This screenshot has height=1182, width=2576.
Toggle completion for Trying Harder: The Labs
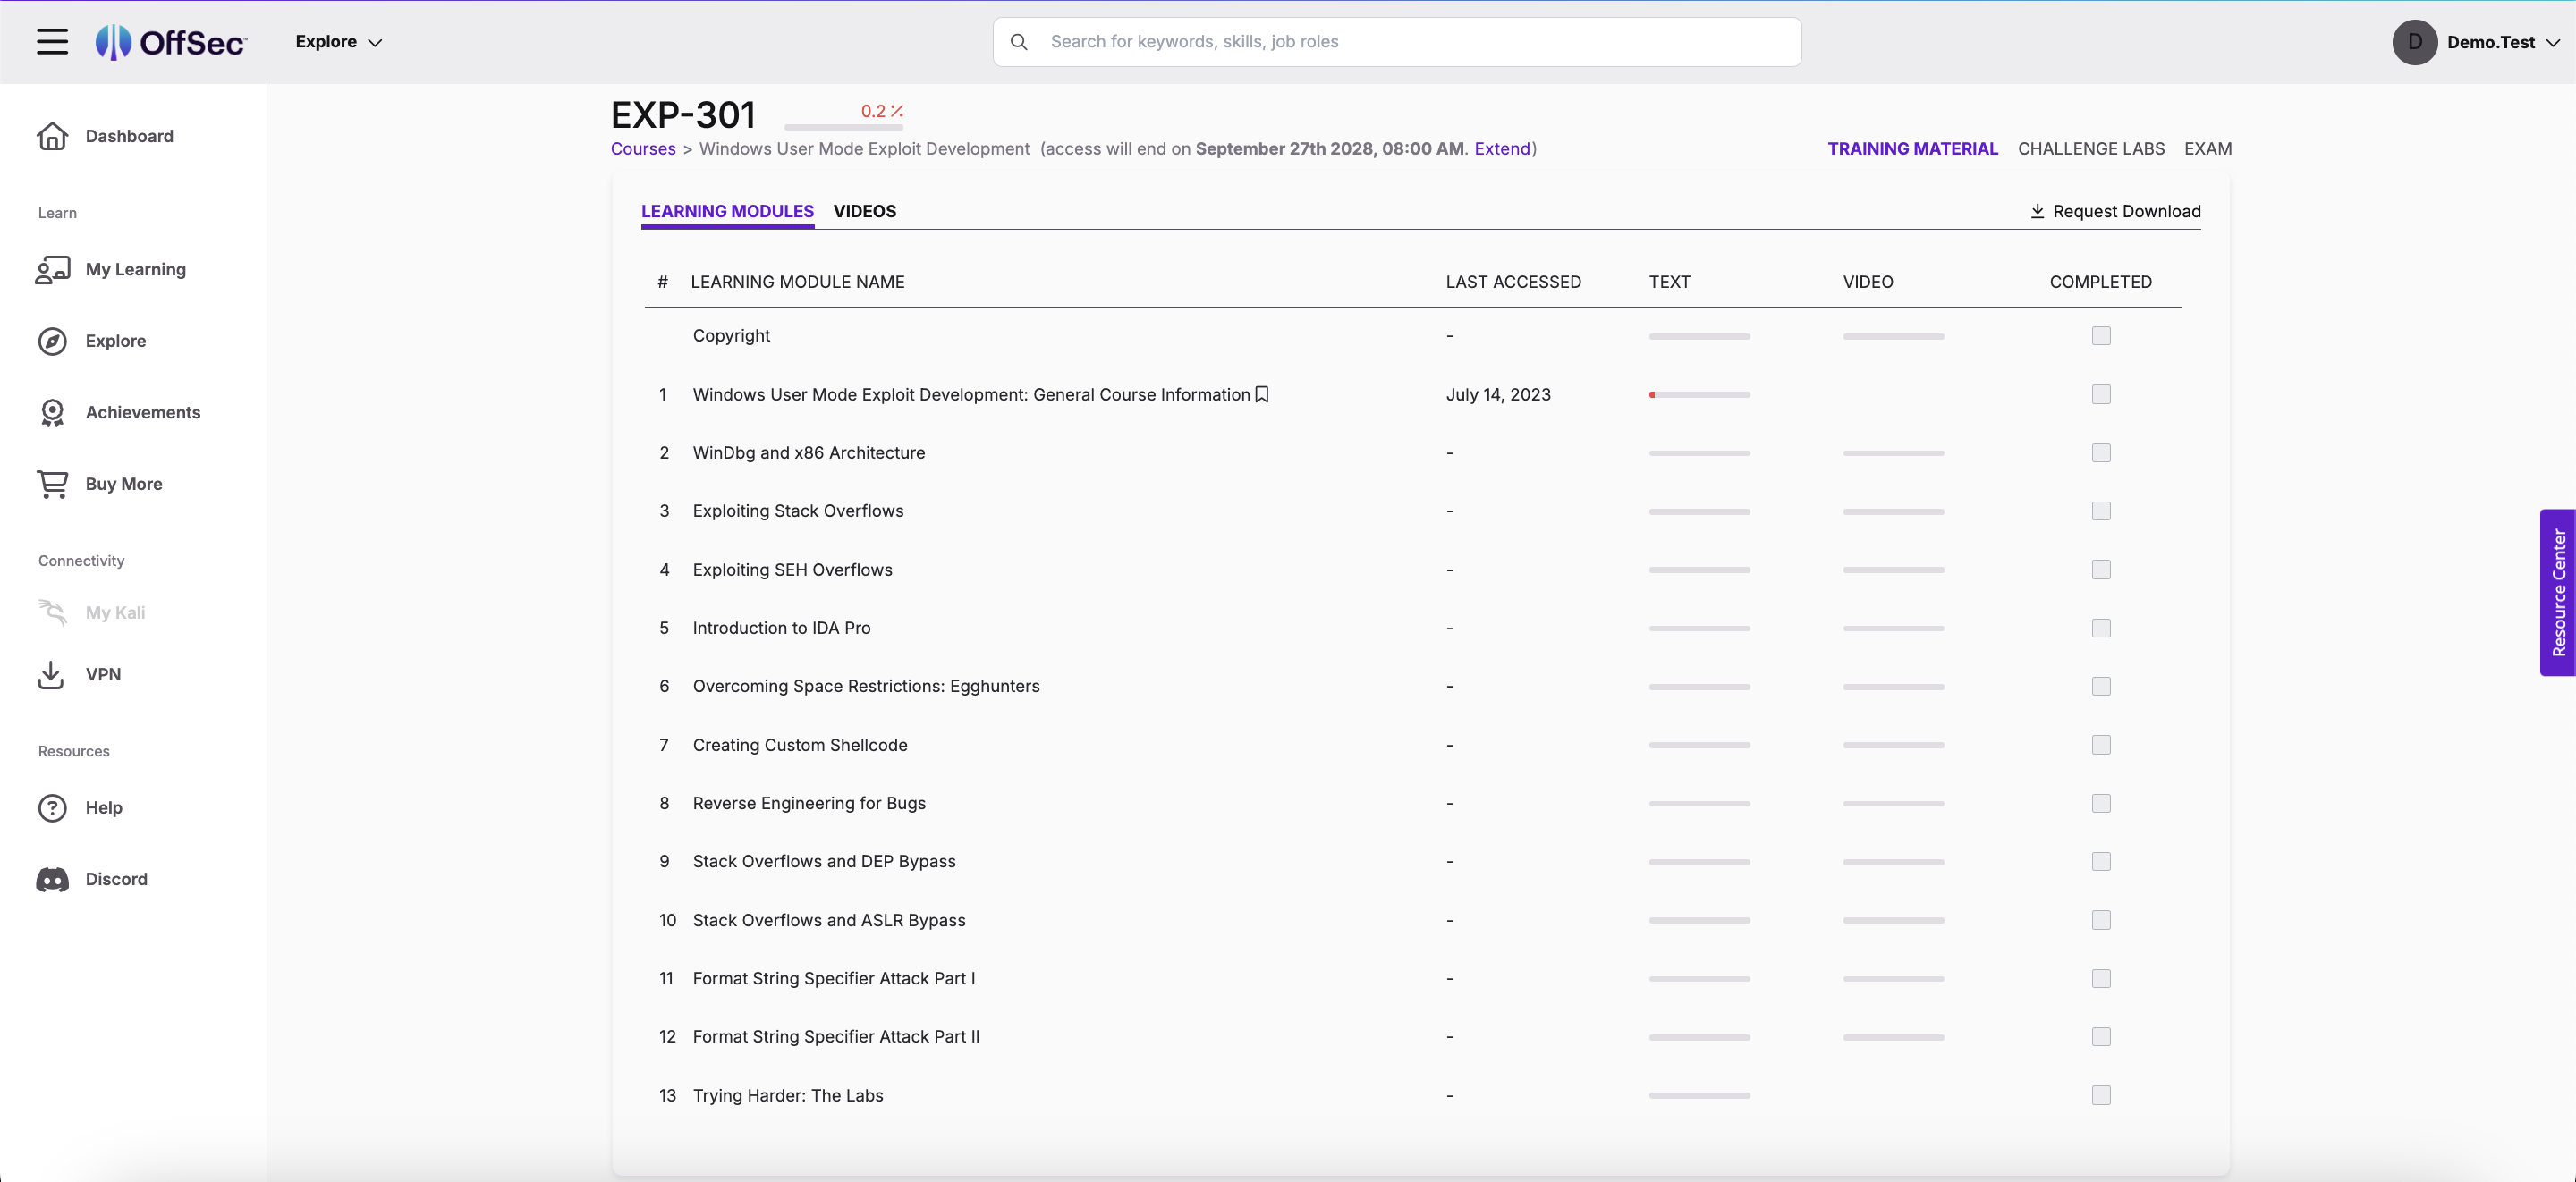[2101, 1096]
